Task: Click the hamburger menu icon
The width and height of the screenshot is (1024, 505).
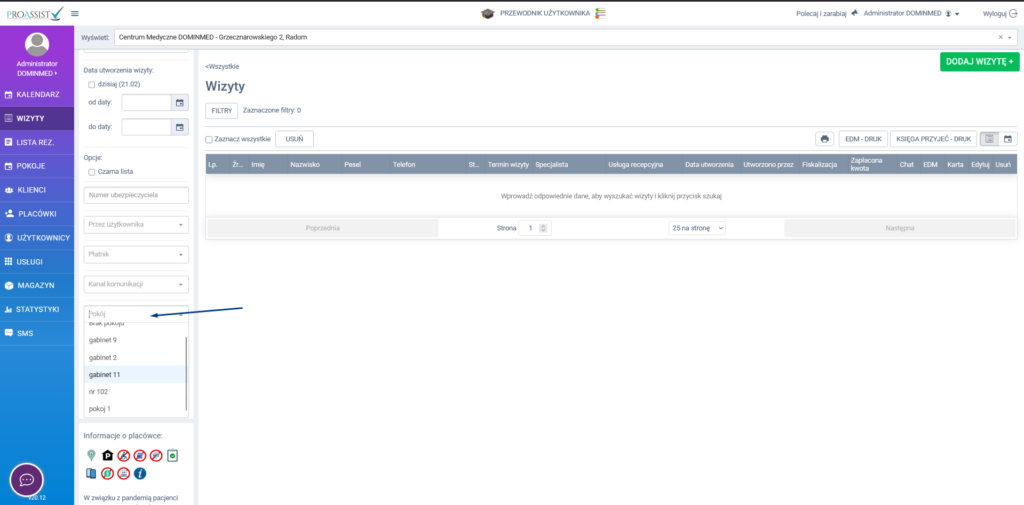Action: point(75,13)
